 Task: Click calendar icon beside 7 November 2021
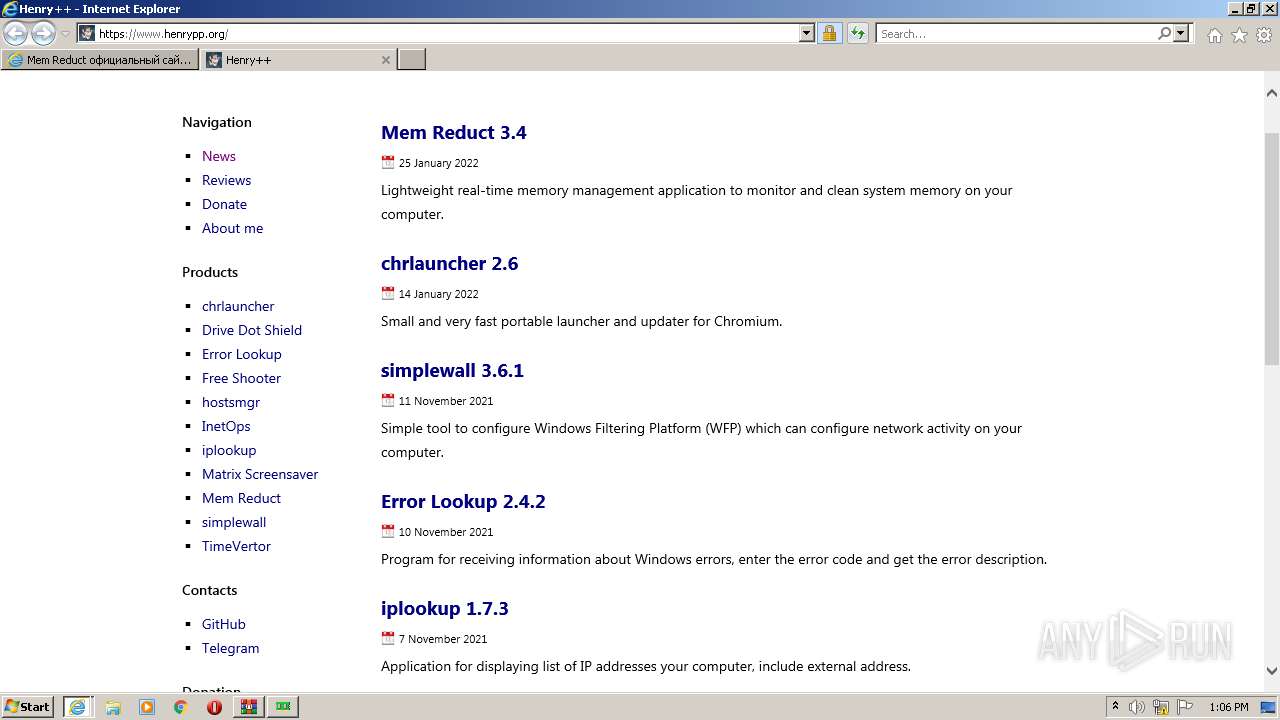coord(388,638)
